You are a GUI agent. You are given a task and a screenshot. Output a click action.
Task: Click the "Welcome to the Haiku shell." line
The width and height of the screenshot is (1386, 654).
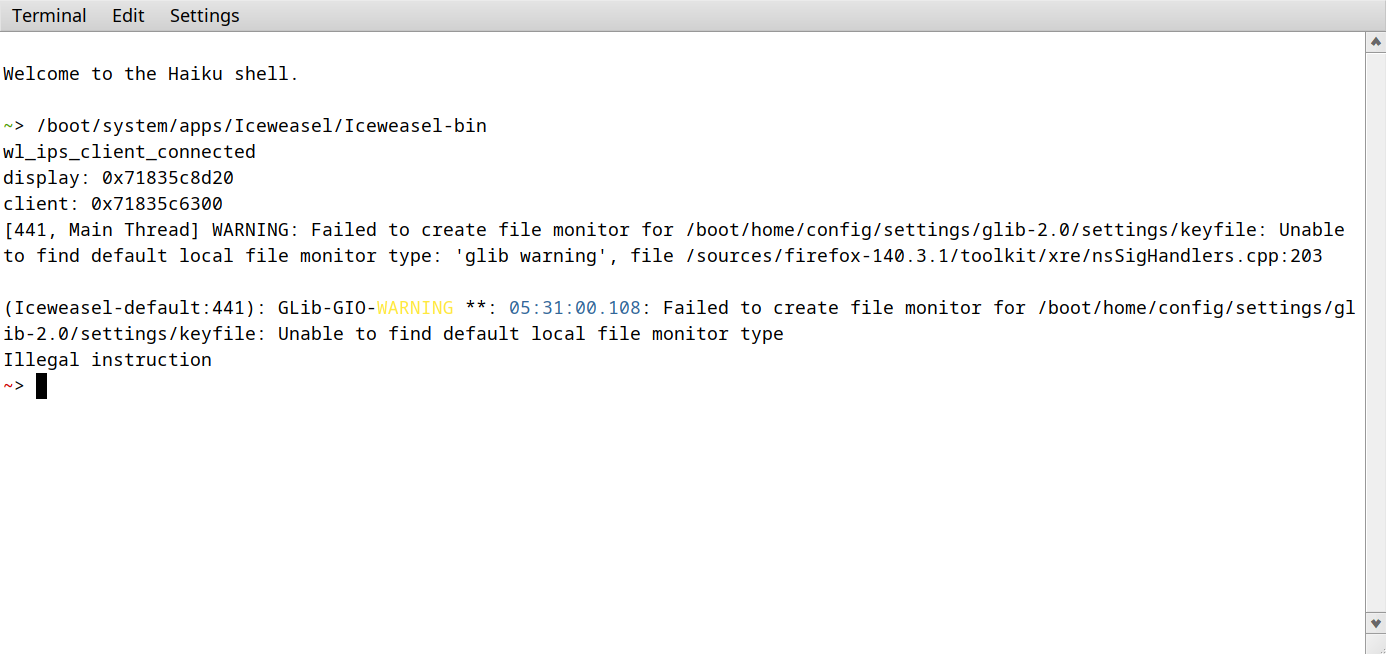coord(151,74)
